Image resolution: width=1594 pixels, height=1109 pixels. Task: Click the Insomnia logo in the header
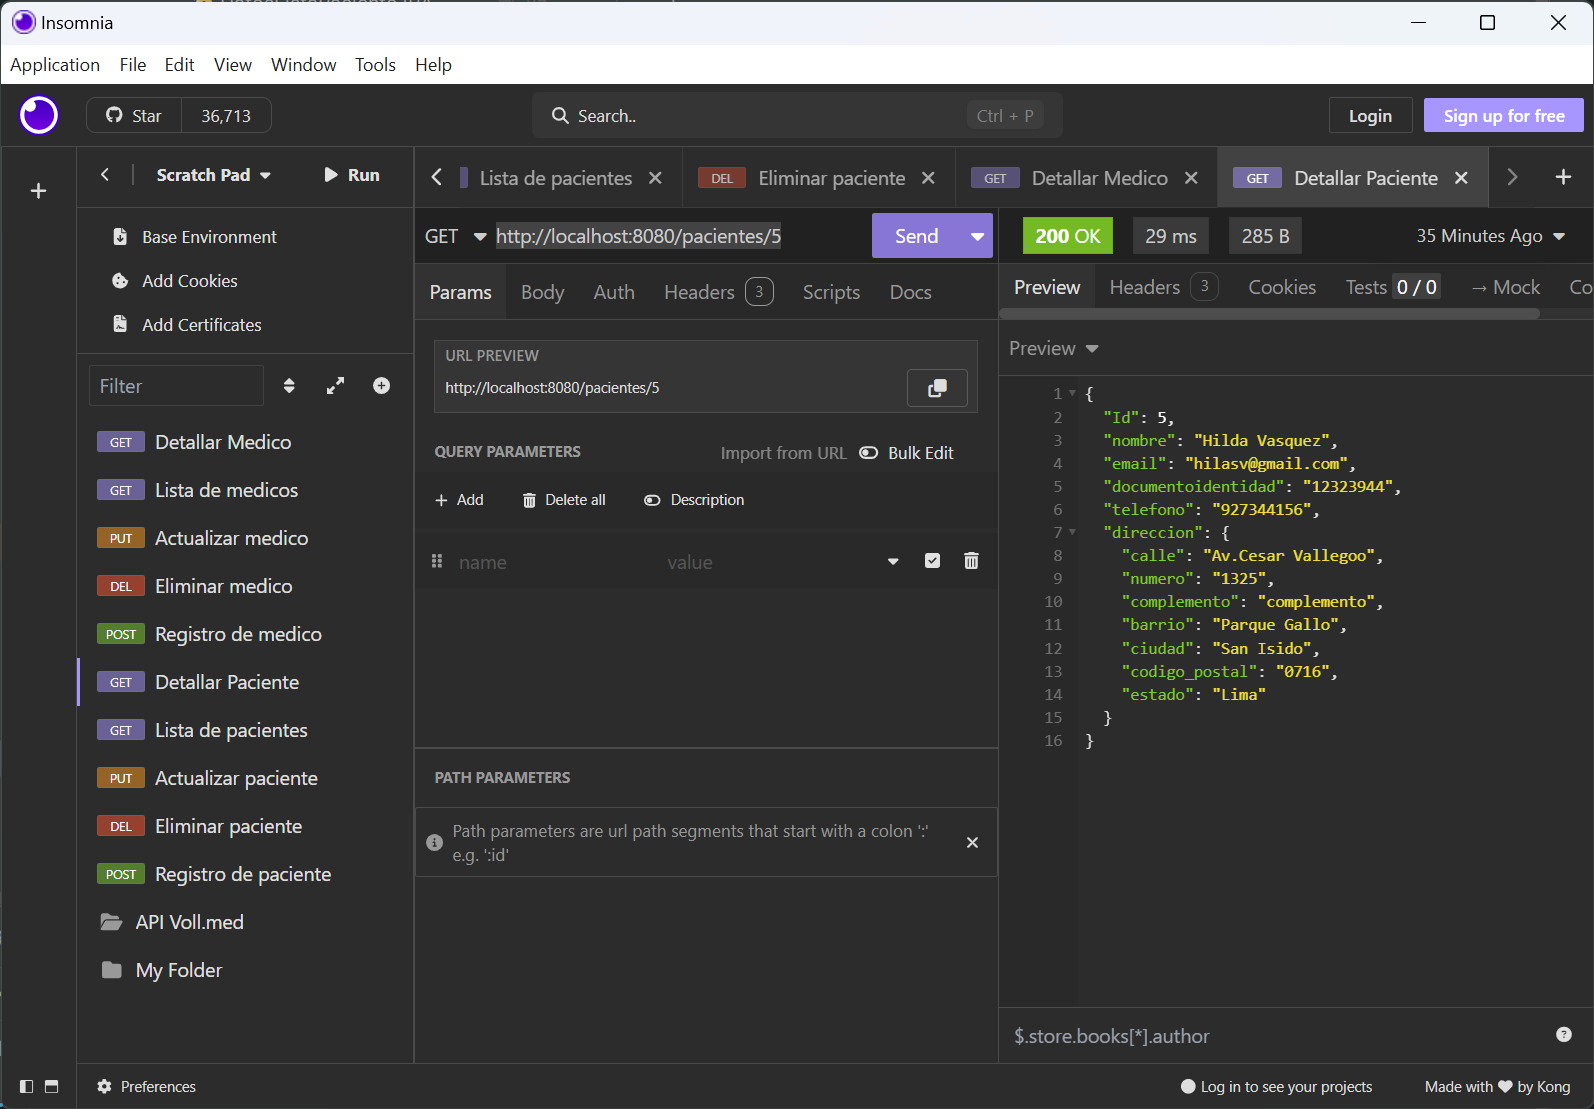point(39,115)
